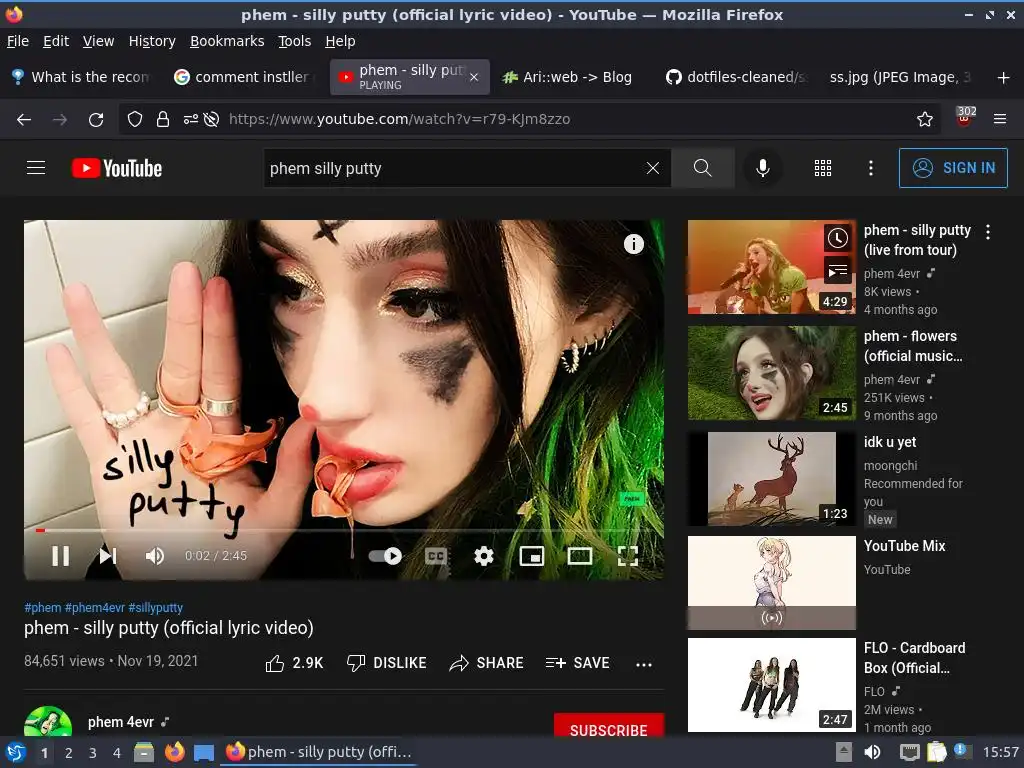Image resolution: width=1024 pixels, height=768 pixels.
Task: Enter fullscreen video mode
Action: coord(628,556)
